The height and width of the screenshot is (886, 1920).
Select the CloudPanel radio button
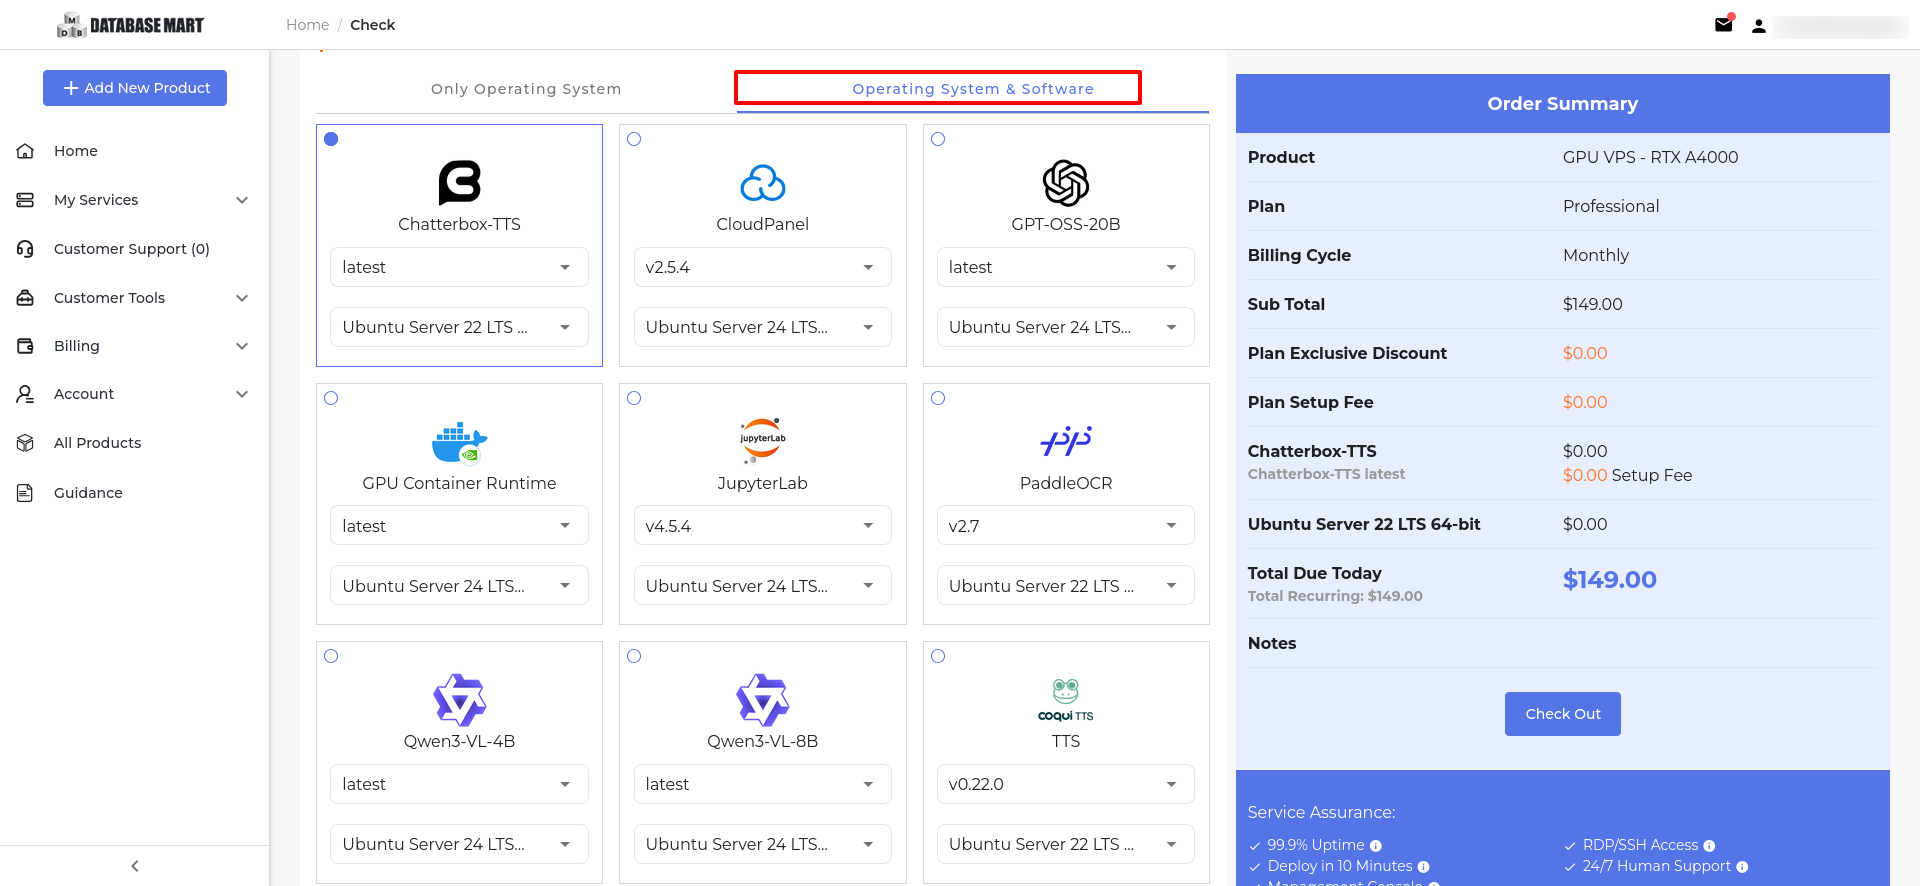pyautogui.click(x=634, y=139)
